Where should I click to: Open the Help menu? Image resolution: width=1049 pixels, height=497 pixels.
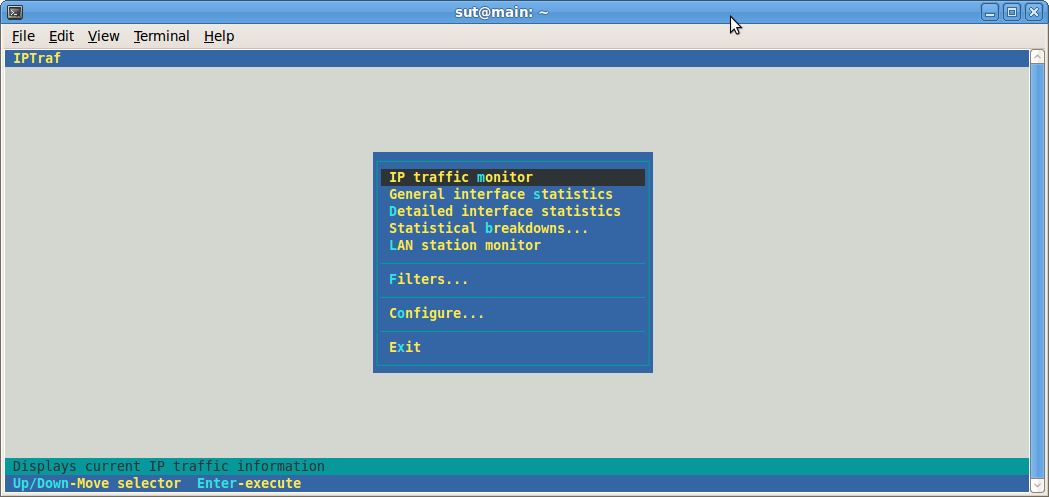219,36
